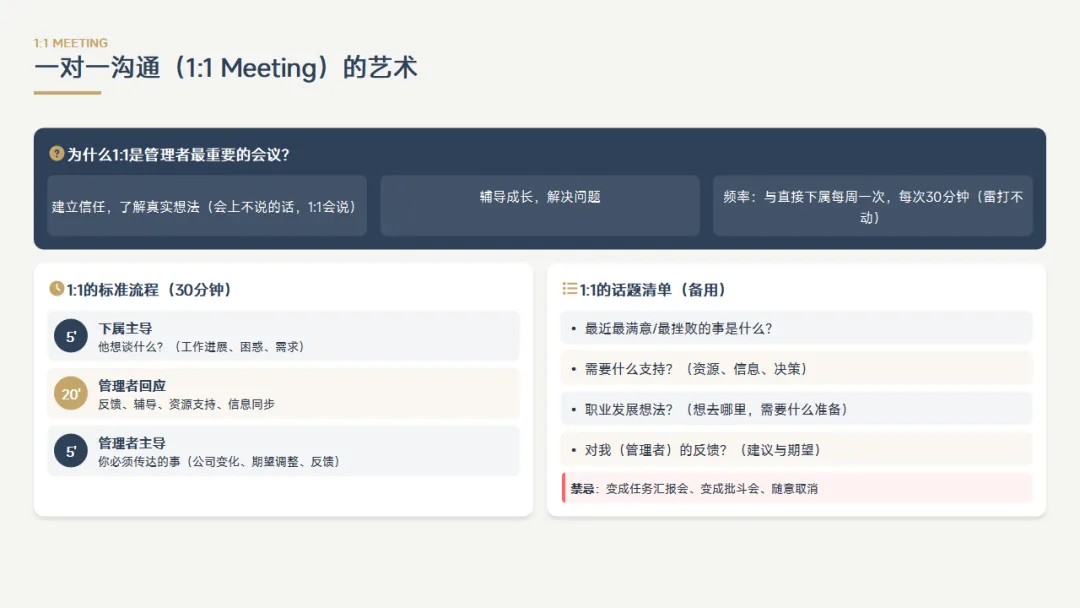This screenshot has width=1080, height=608.
Task: Click the 管理者主导 step row
Action: (283, 451)
